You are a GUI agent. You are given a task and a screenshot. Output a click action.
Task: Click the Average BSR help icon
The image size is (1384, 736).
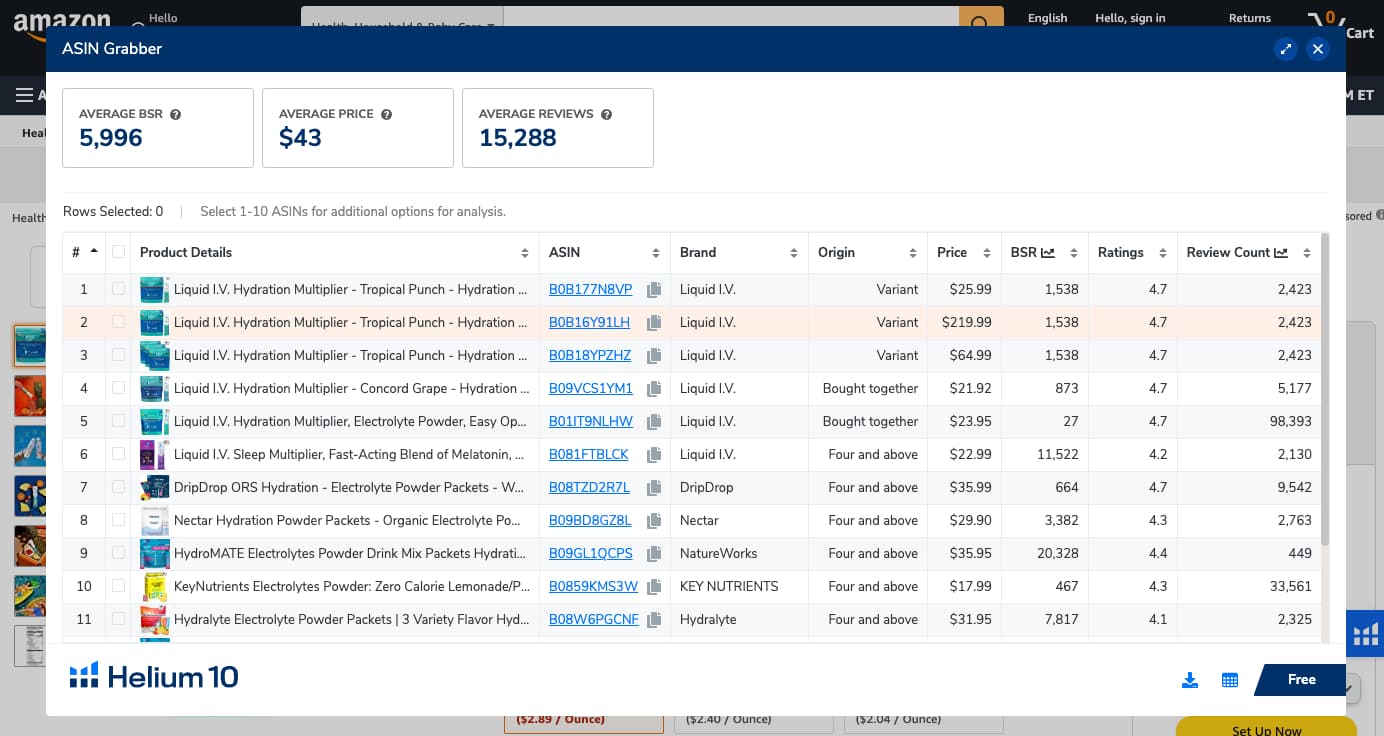click(x=176, y=114)
